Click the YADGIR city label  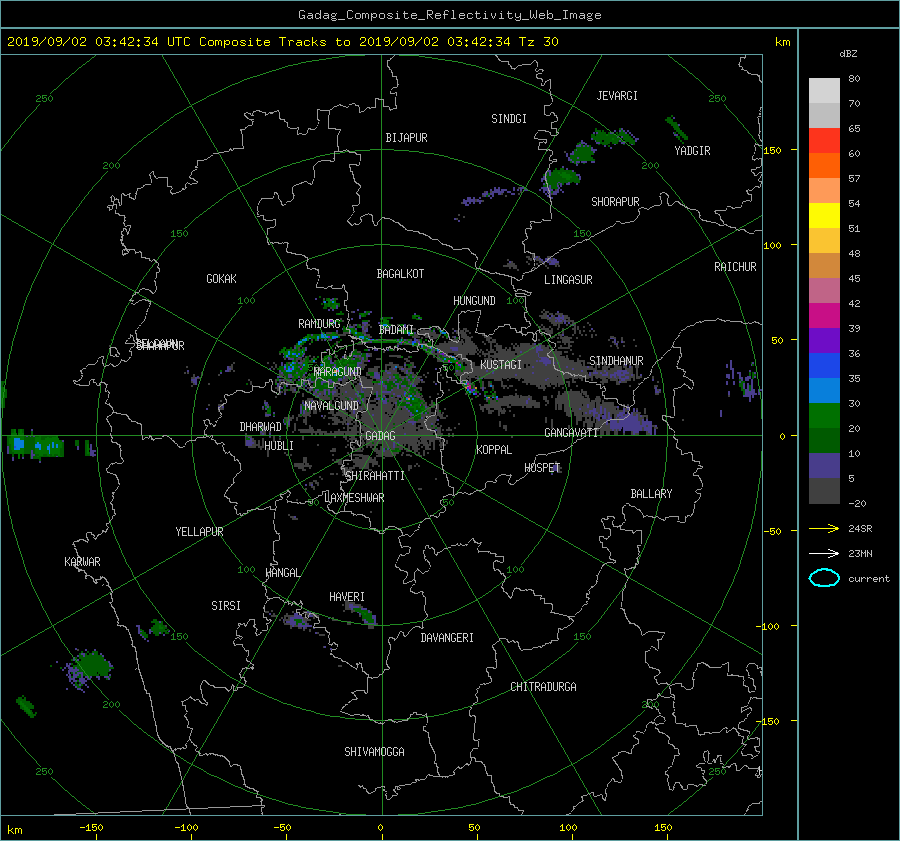692,151
